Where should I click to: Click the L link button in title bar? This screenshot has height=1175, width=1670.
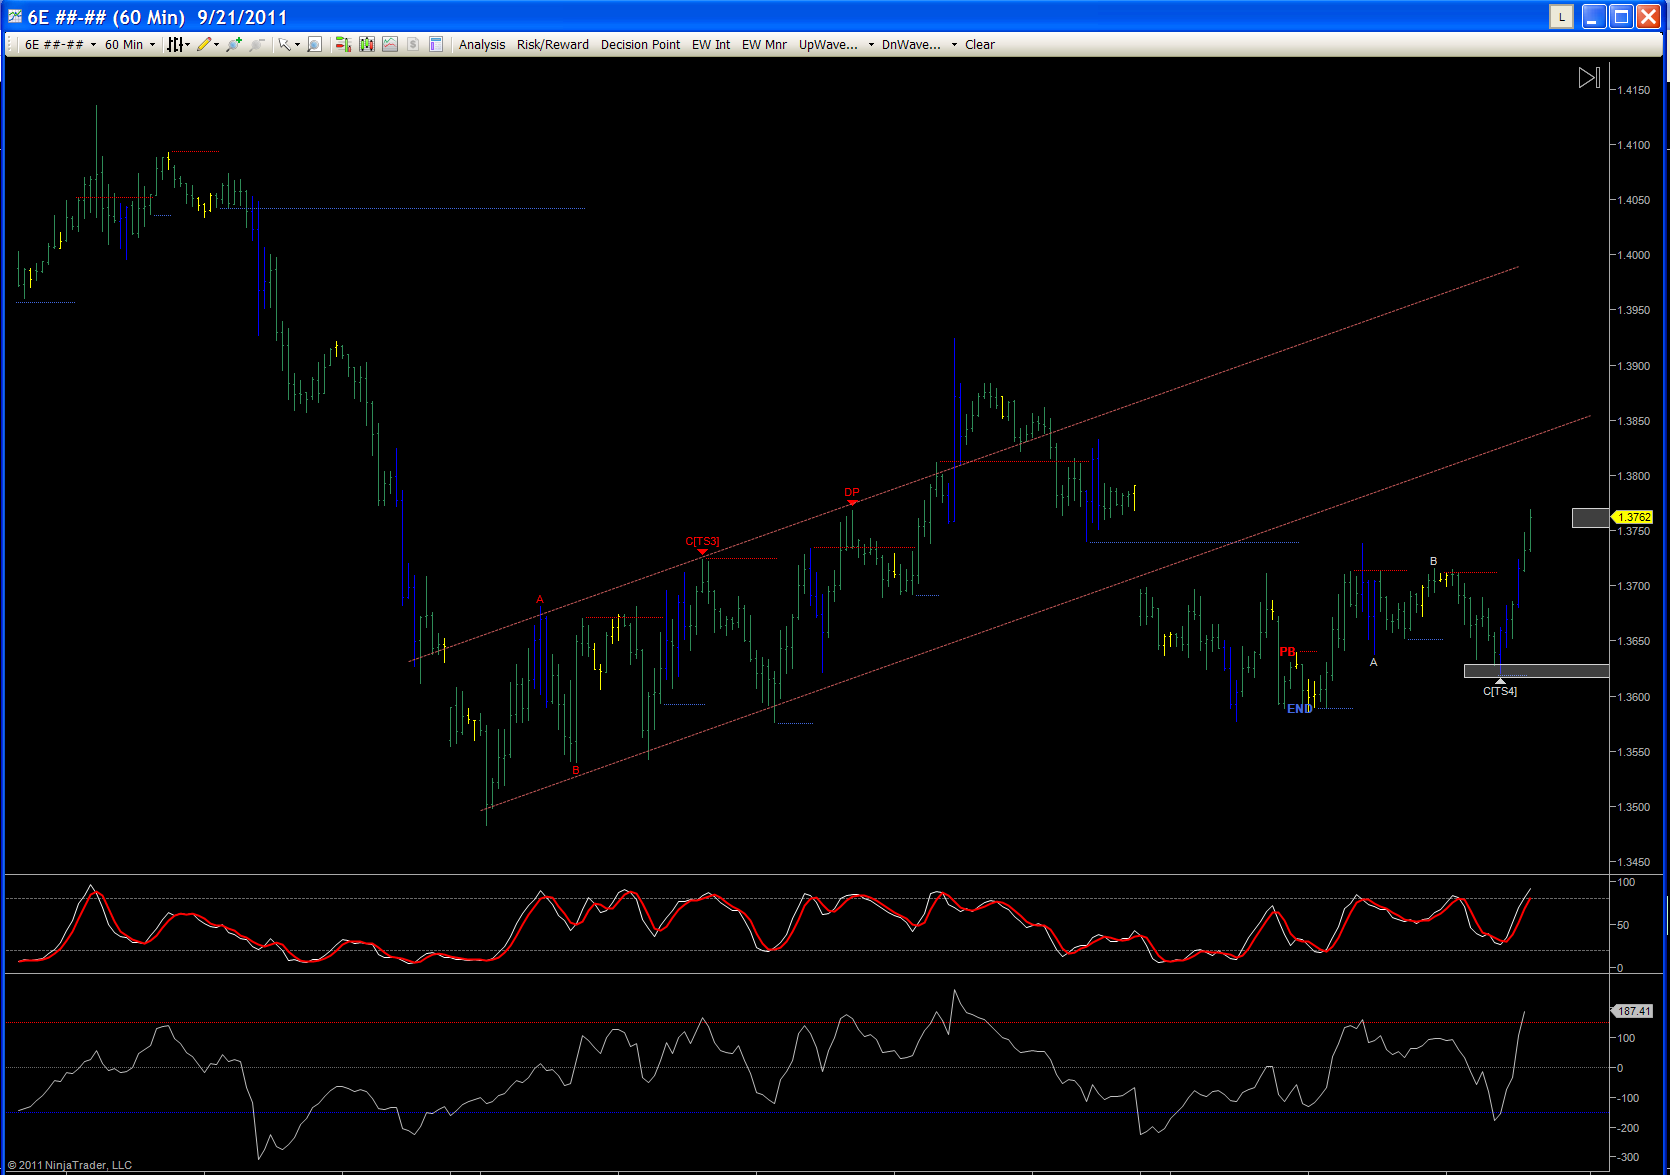[x=1561, y=16]
